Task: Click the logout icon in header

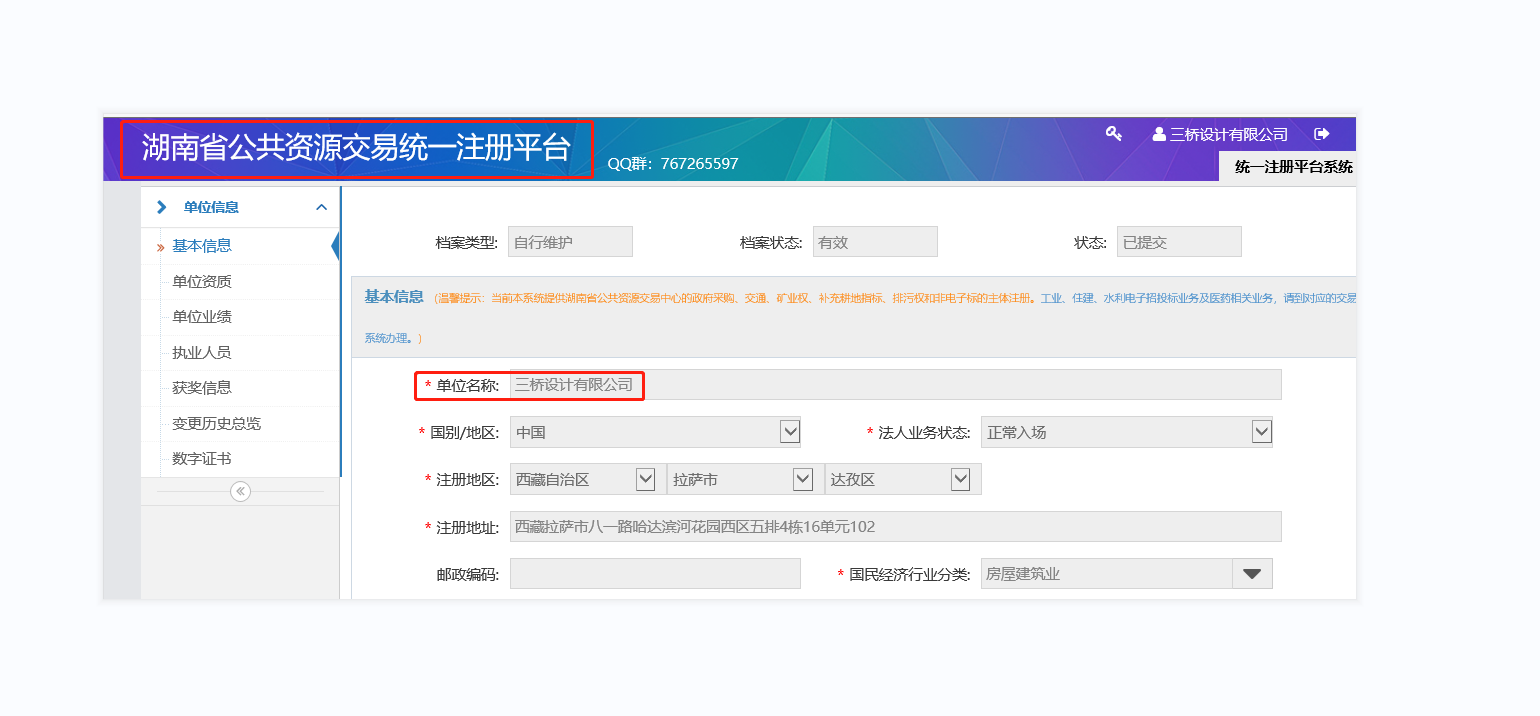Action: coord(1322,134)
